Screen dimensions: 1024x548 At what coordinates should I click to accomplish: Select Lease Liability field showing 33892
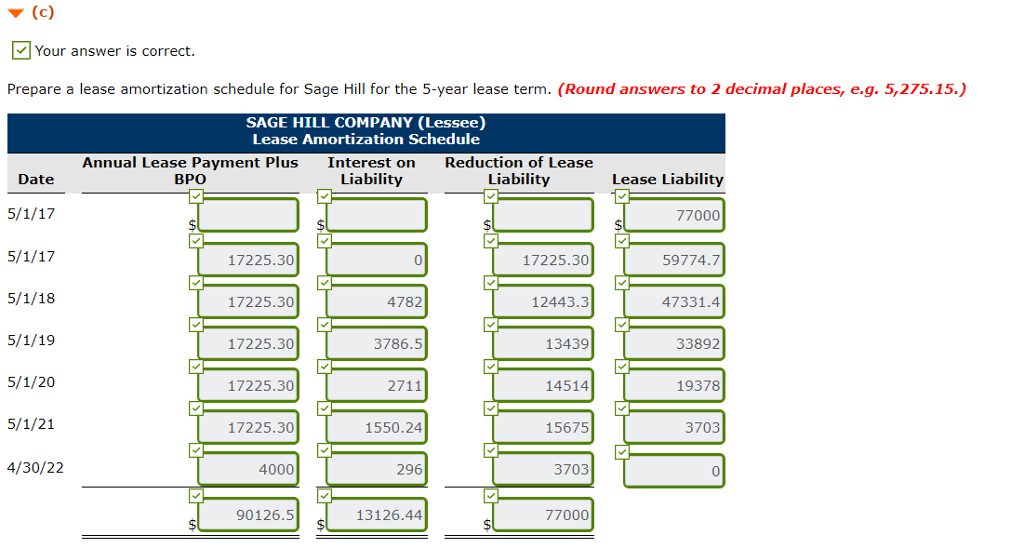pyautogui.click(x=674, y=344)
